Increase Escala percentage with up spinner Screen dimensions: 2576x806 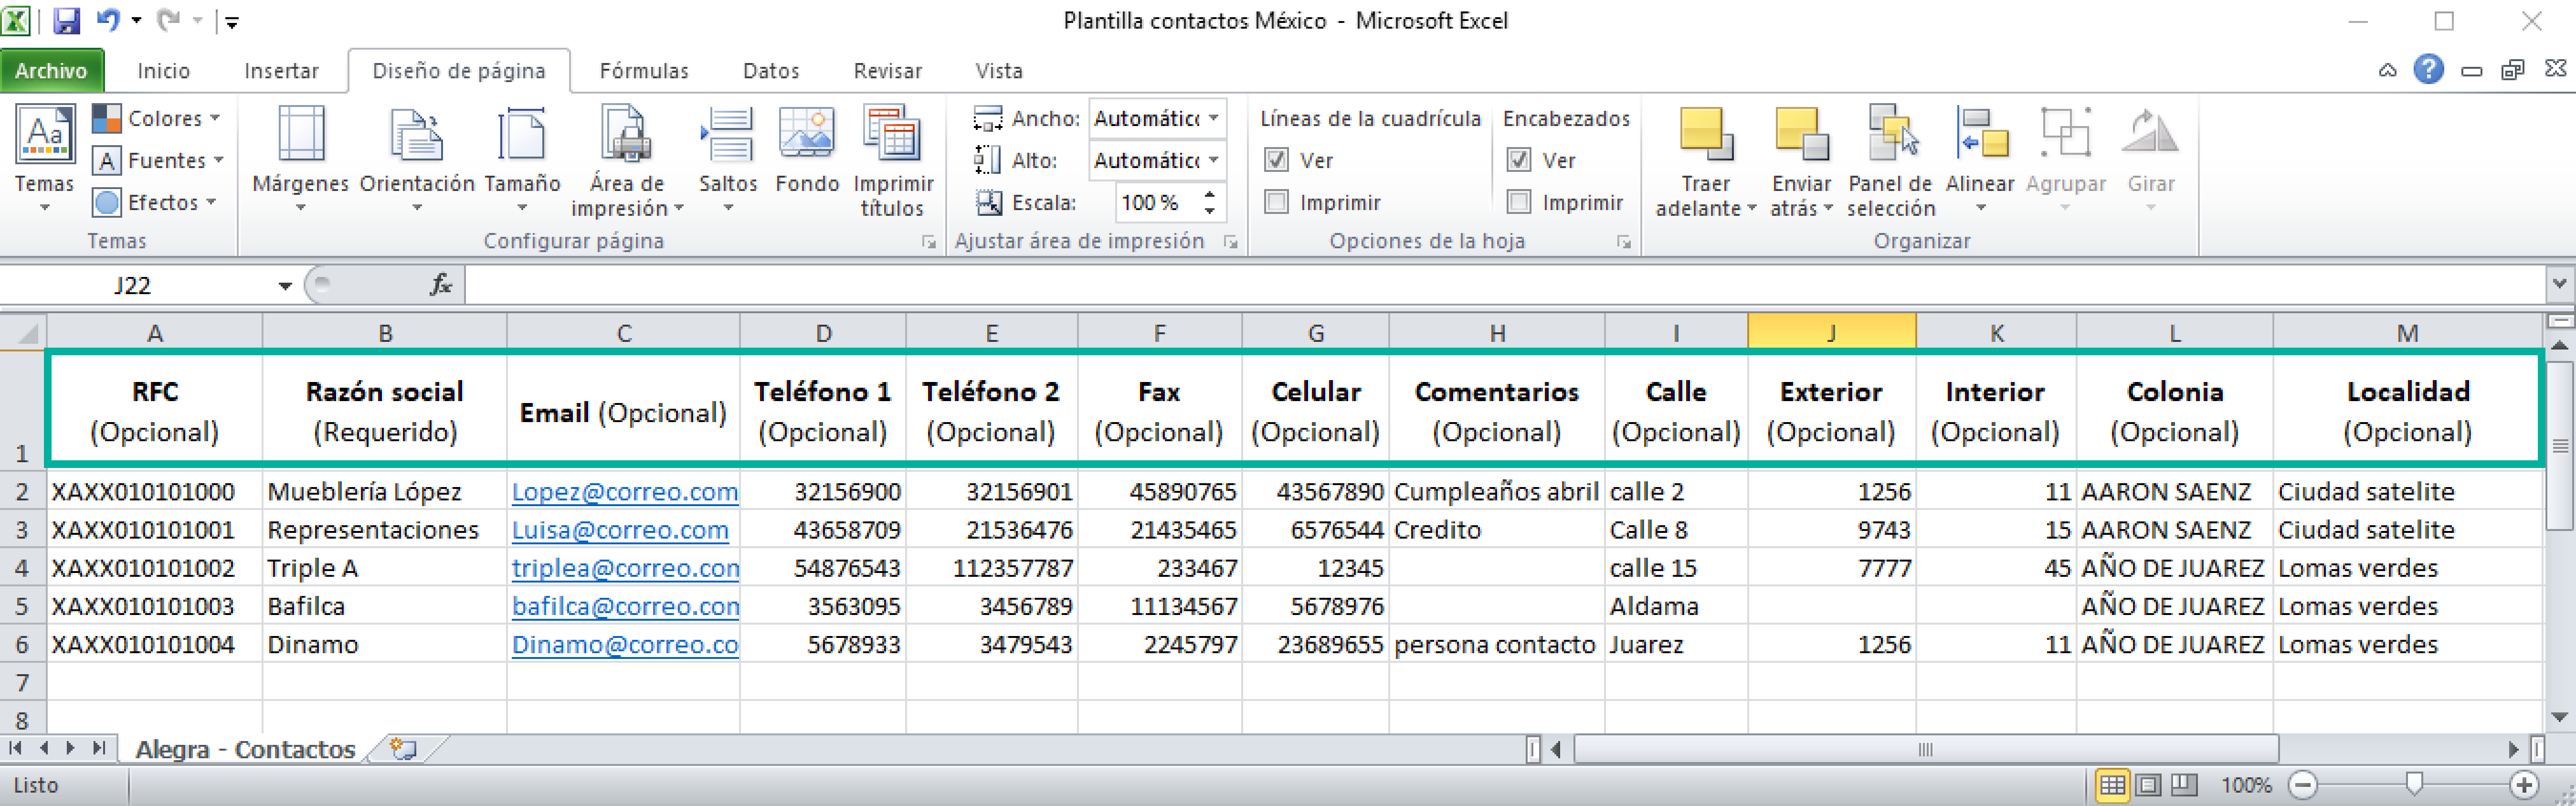[x=1211, y=194]
